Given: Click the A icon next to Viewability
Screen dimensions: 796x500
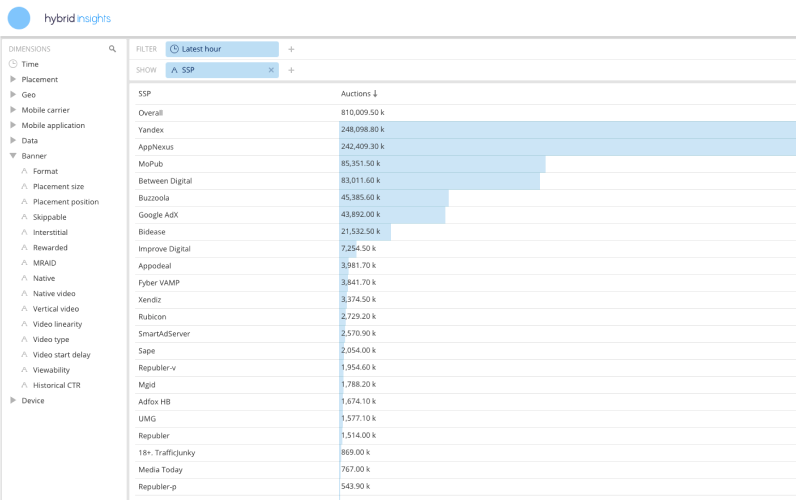Looking at the screenshot, I should coord(24,370).
